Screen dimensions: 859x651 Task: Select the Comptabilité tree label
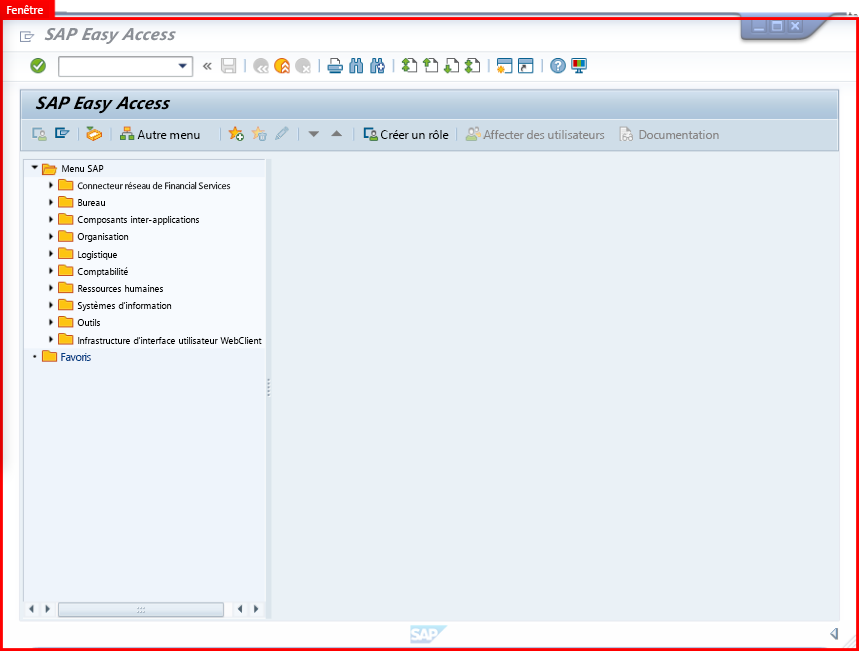coord(102,271)
